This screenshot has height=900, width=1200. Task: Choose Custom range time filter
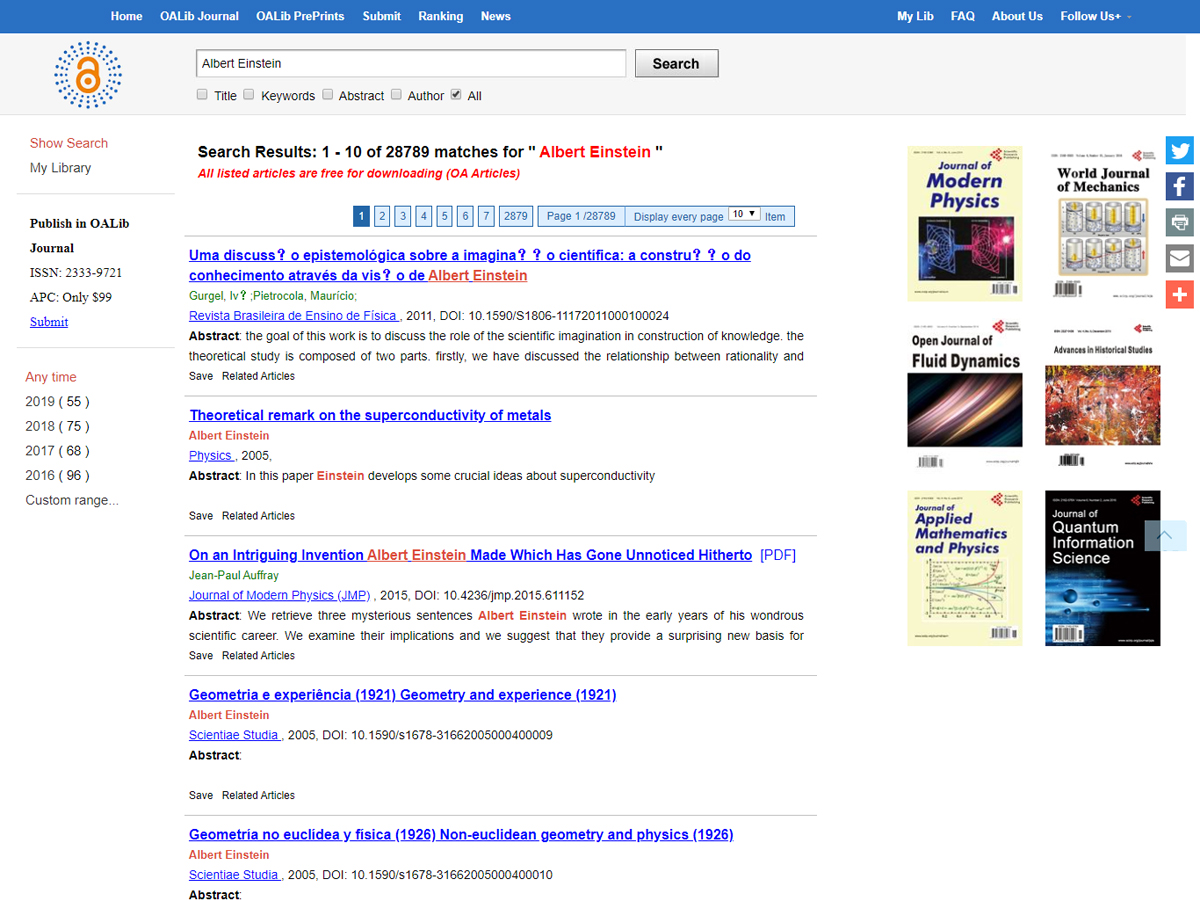(72, 500)
